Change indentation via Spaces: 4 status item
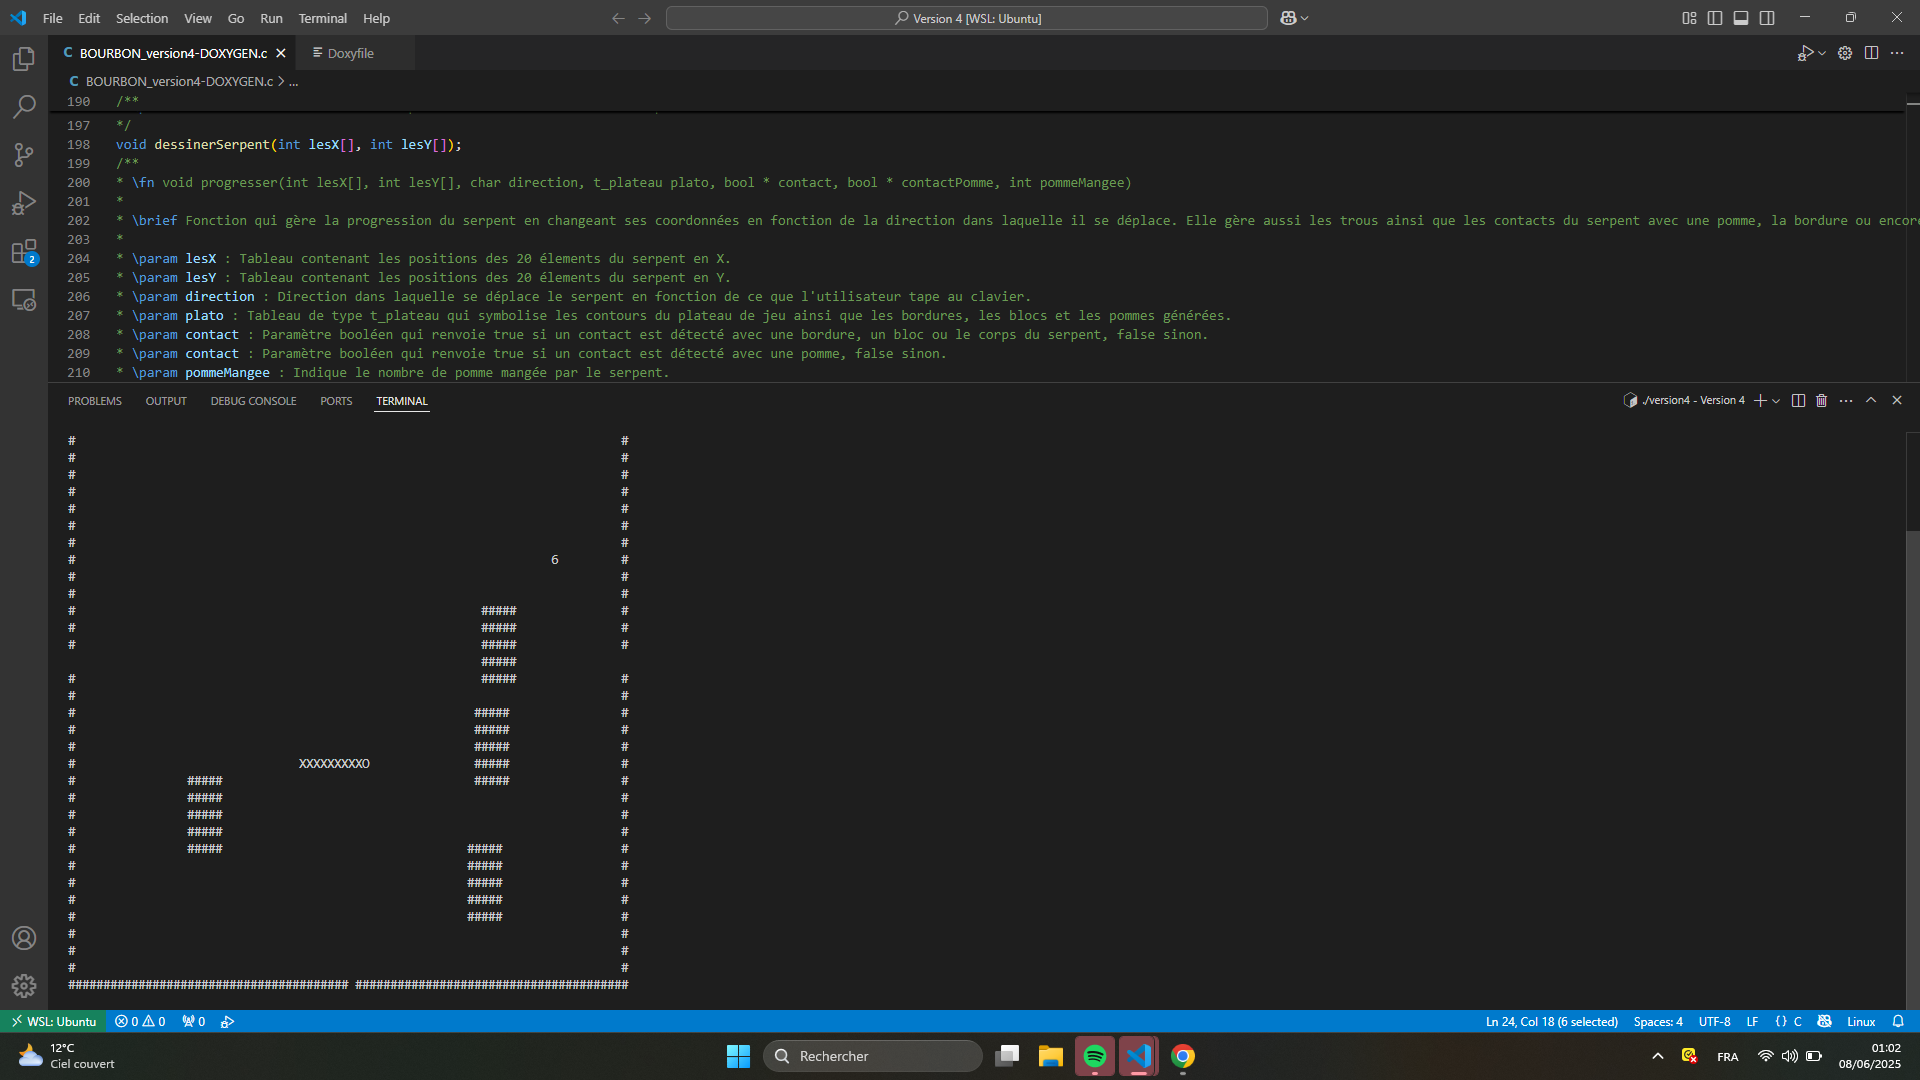 (x=1657, y=1021)
